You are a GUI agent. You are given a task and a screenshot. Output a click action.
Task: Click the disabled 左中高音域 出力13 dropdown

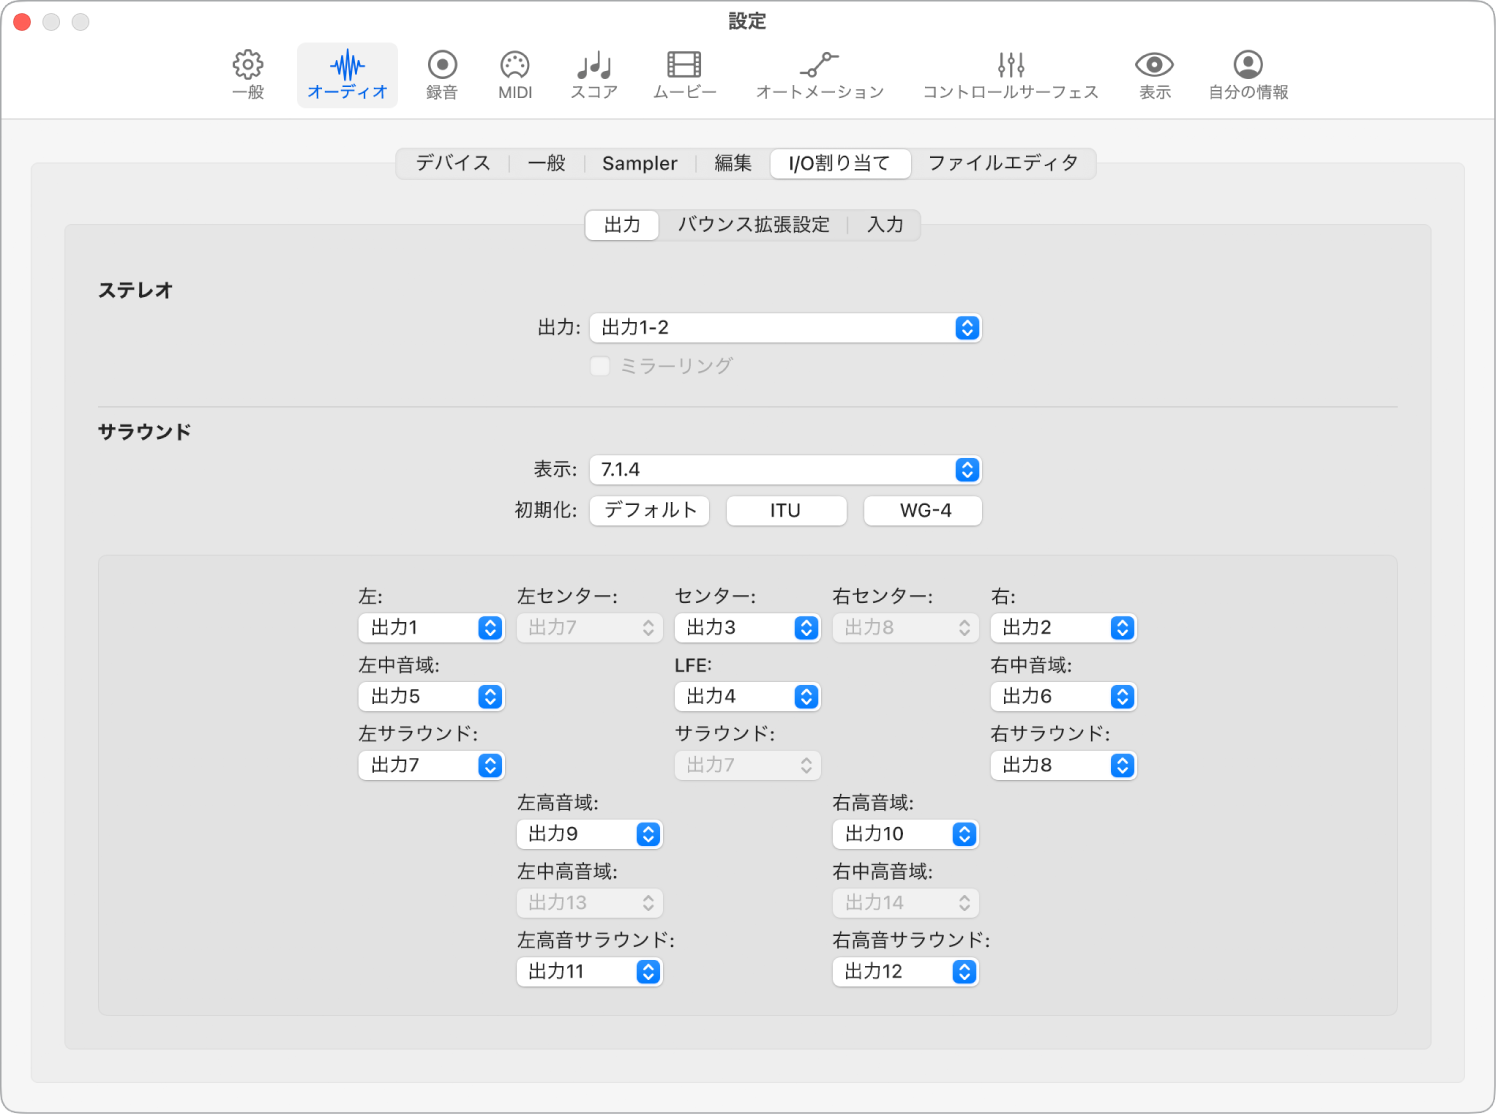[589, 903]
